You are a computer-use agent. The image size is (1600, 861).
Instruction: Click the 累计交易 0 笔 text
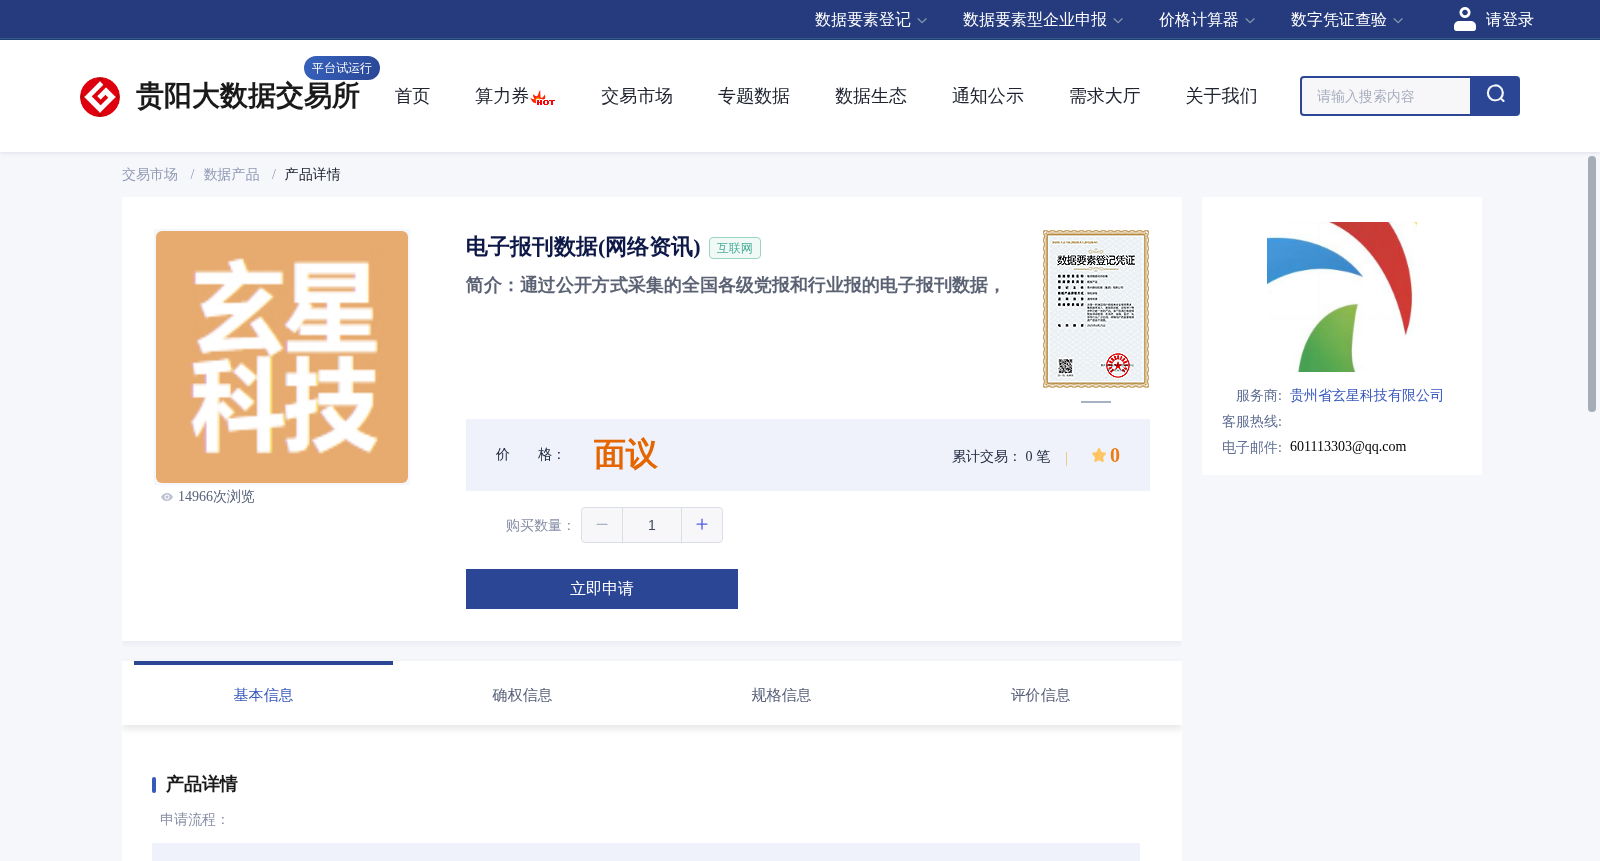pyautogui.click(x=1001, y=457)
